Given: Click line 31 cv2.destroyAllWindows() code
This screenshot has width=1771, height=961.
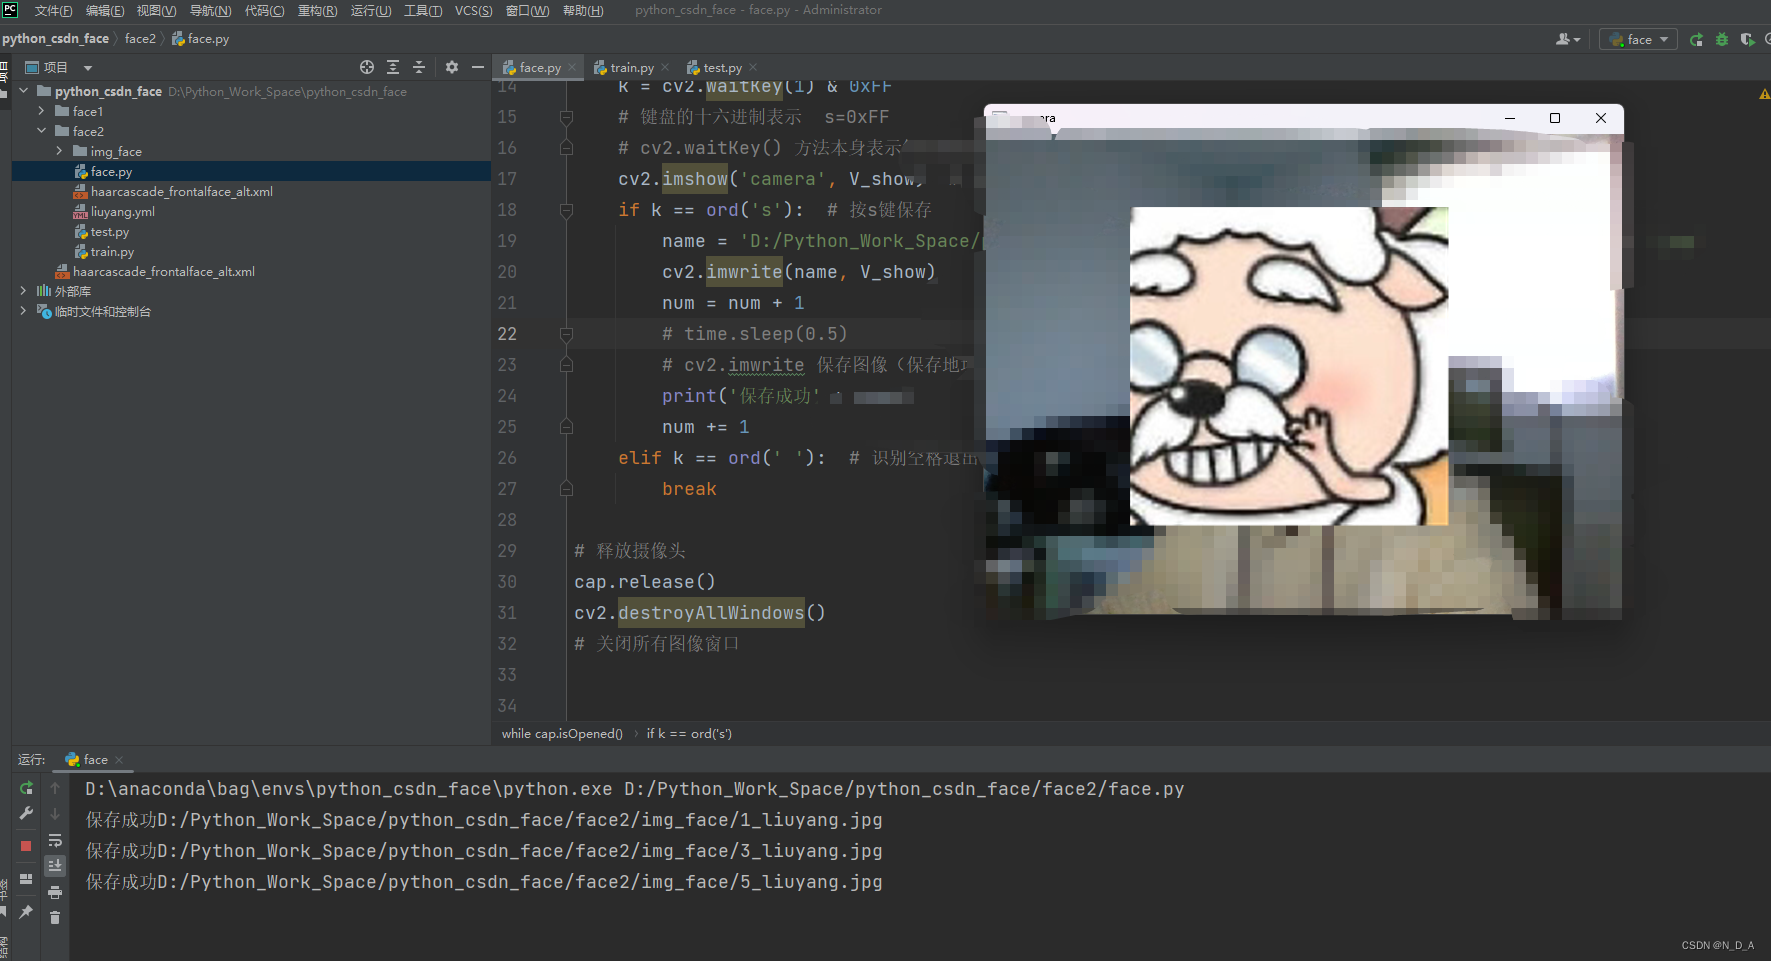Looking at the screenshot, I should tap(700, 613).
